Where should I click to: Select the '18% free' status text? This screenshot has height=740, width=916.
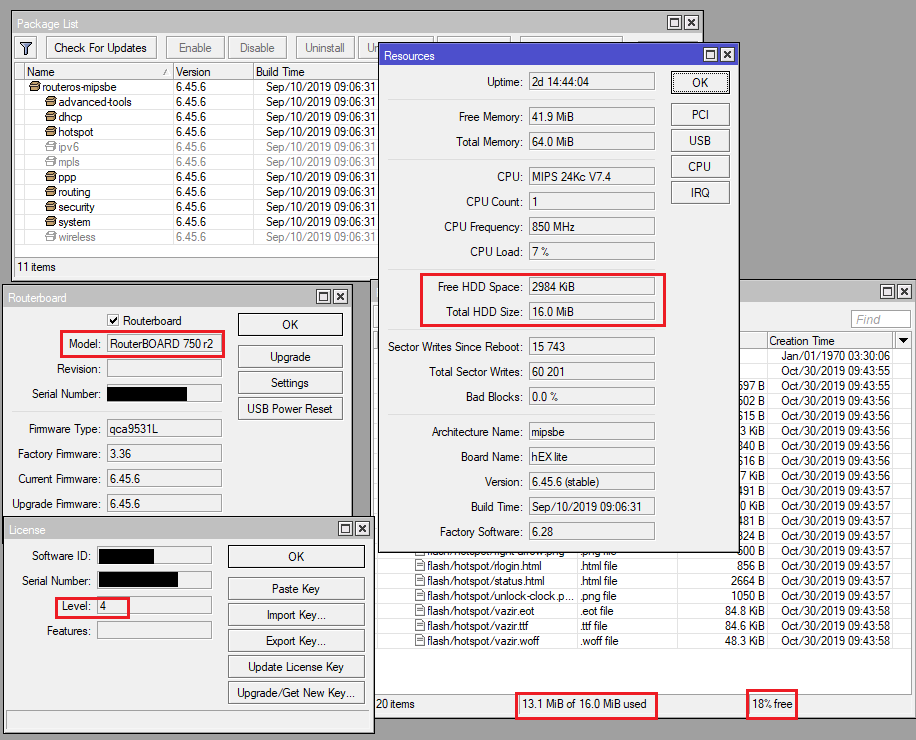(x=772, y=704)
